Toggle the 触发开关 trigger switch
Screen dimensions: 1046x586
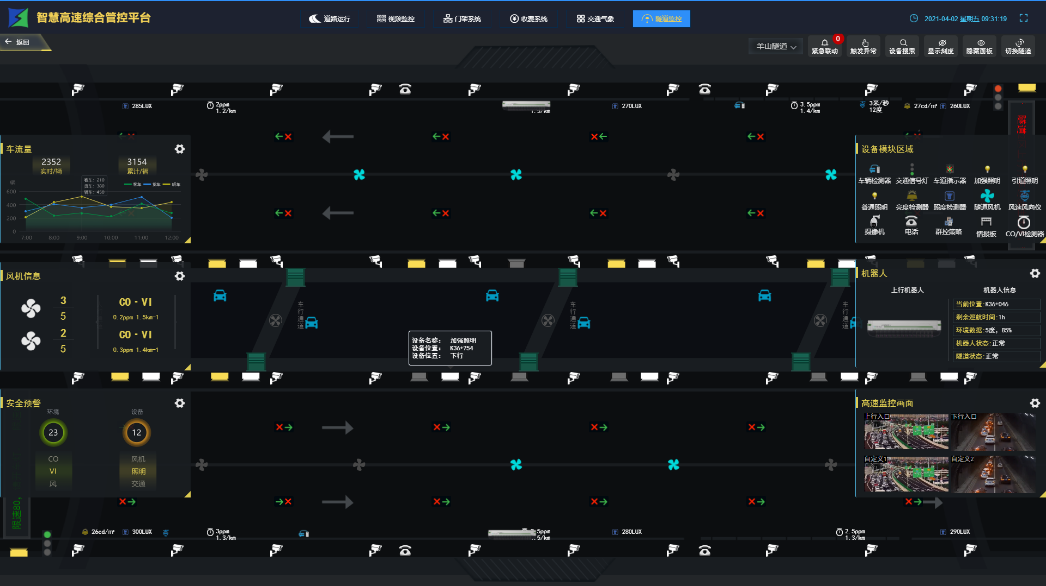[x=863, y=46]
